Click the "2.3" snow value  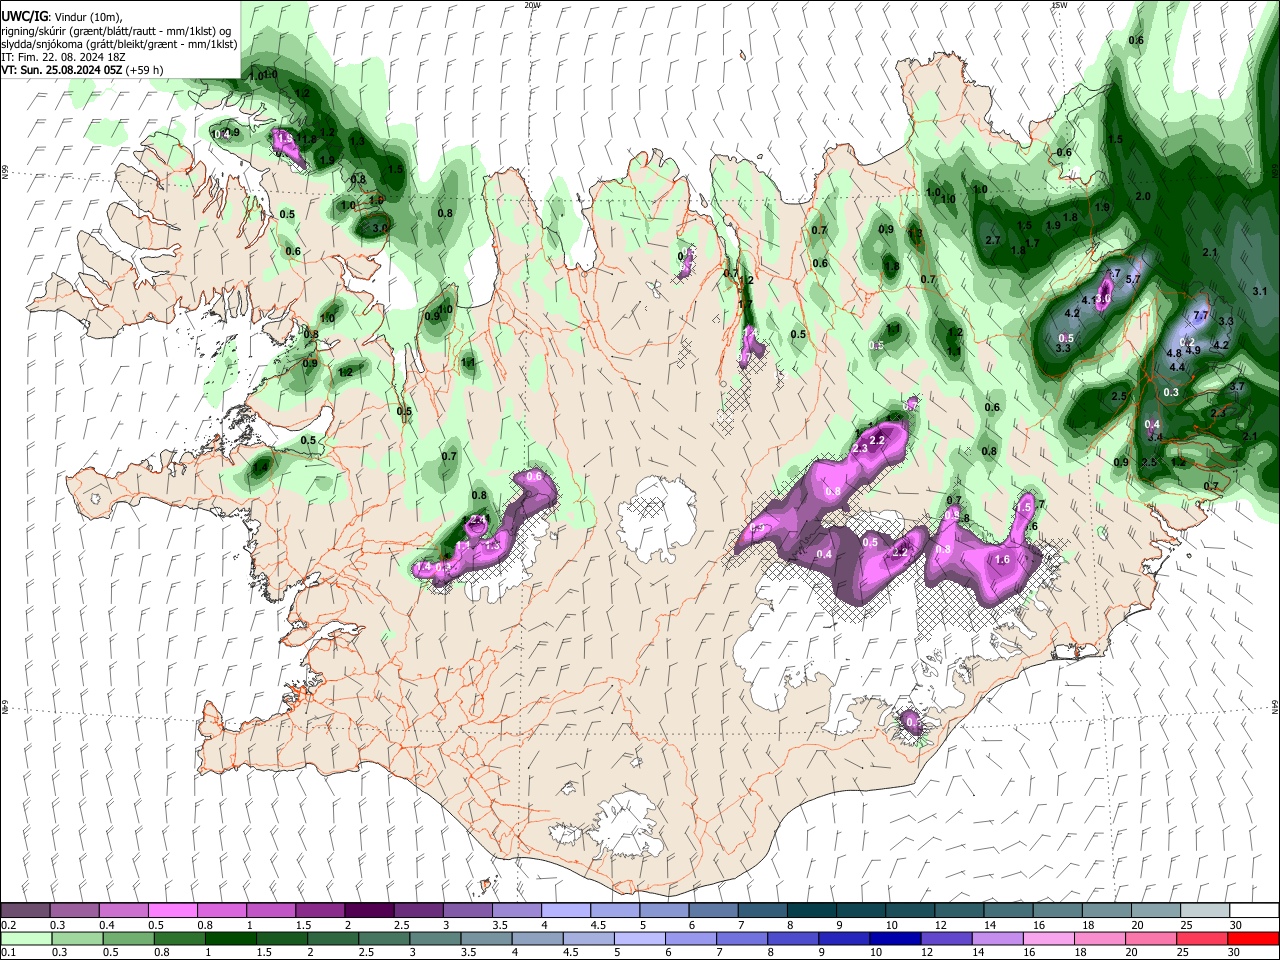[860, 449]
